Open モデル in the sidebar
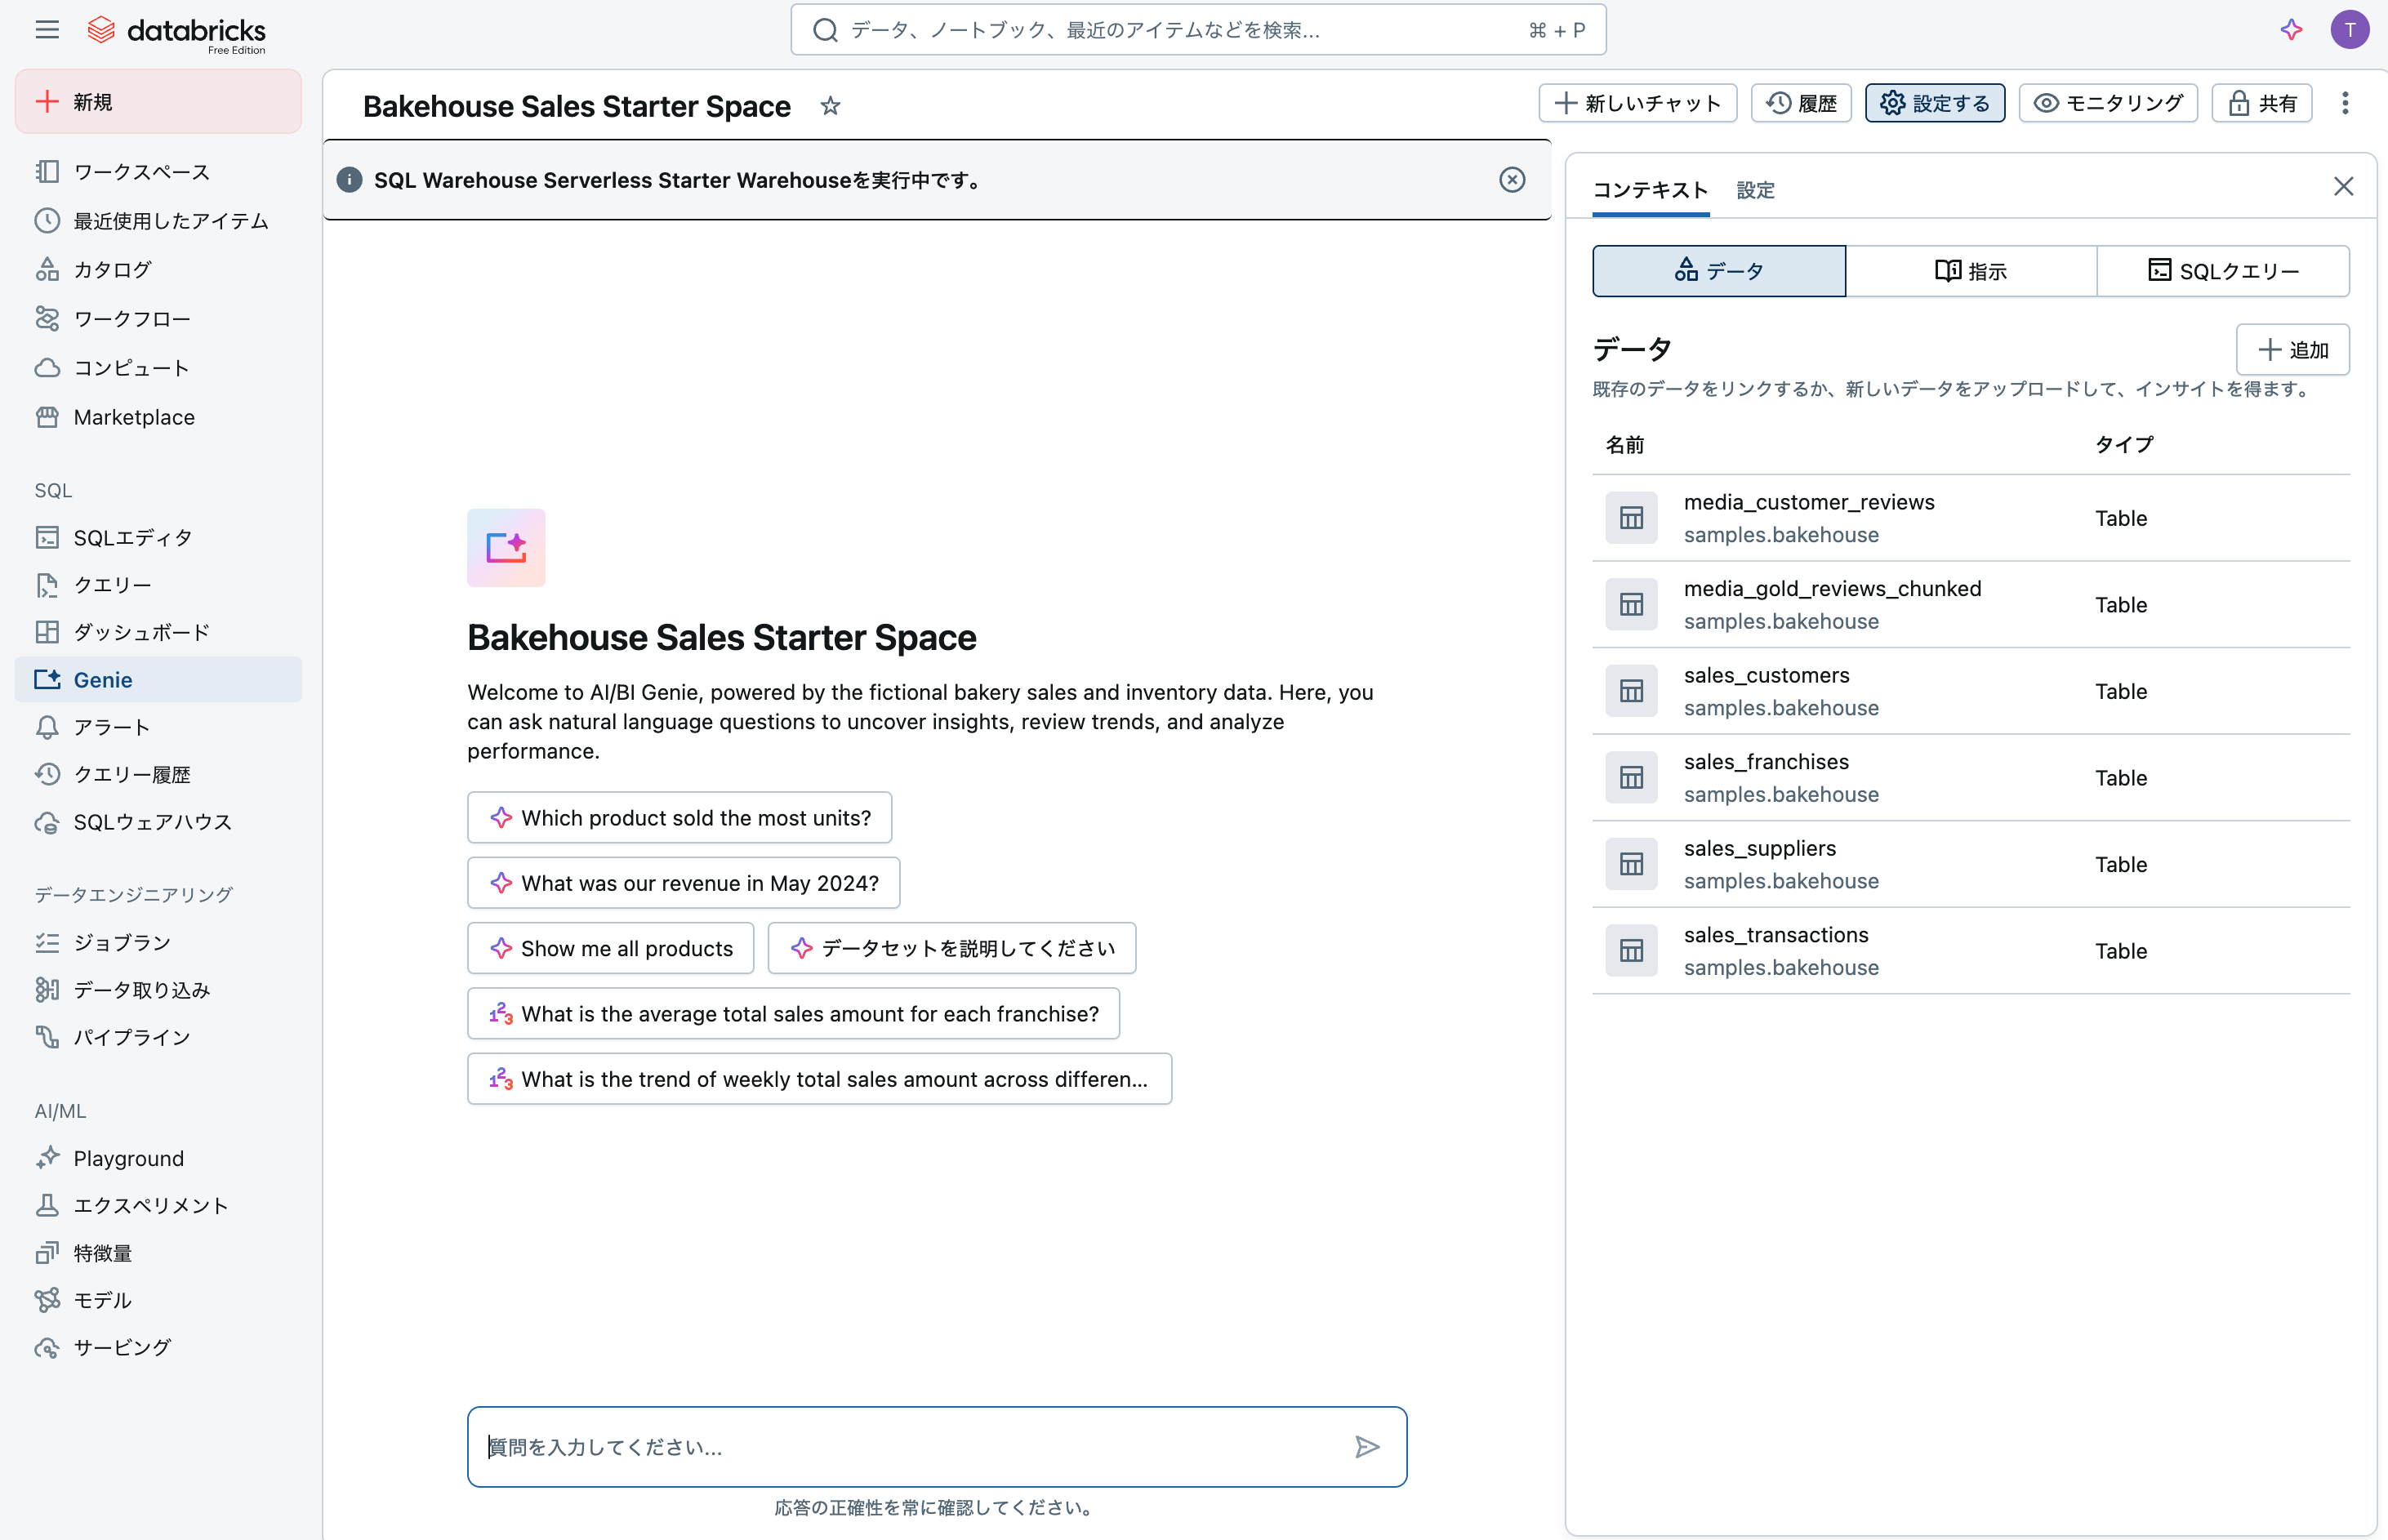The height and width of the screenshot is (1540, 2388). 158,1300
